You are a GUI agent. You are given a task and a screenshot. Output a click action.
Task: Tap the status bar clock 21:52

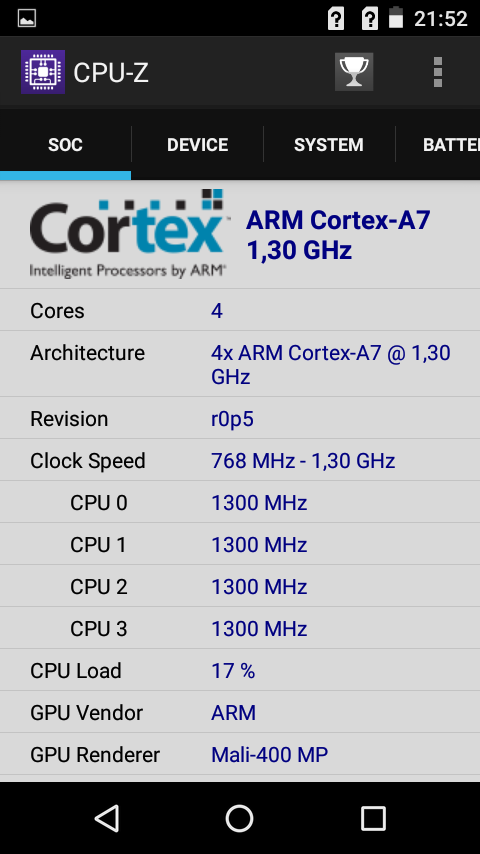pos(441,19)
